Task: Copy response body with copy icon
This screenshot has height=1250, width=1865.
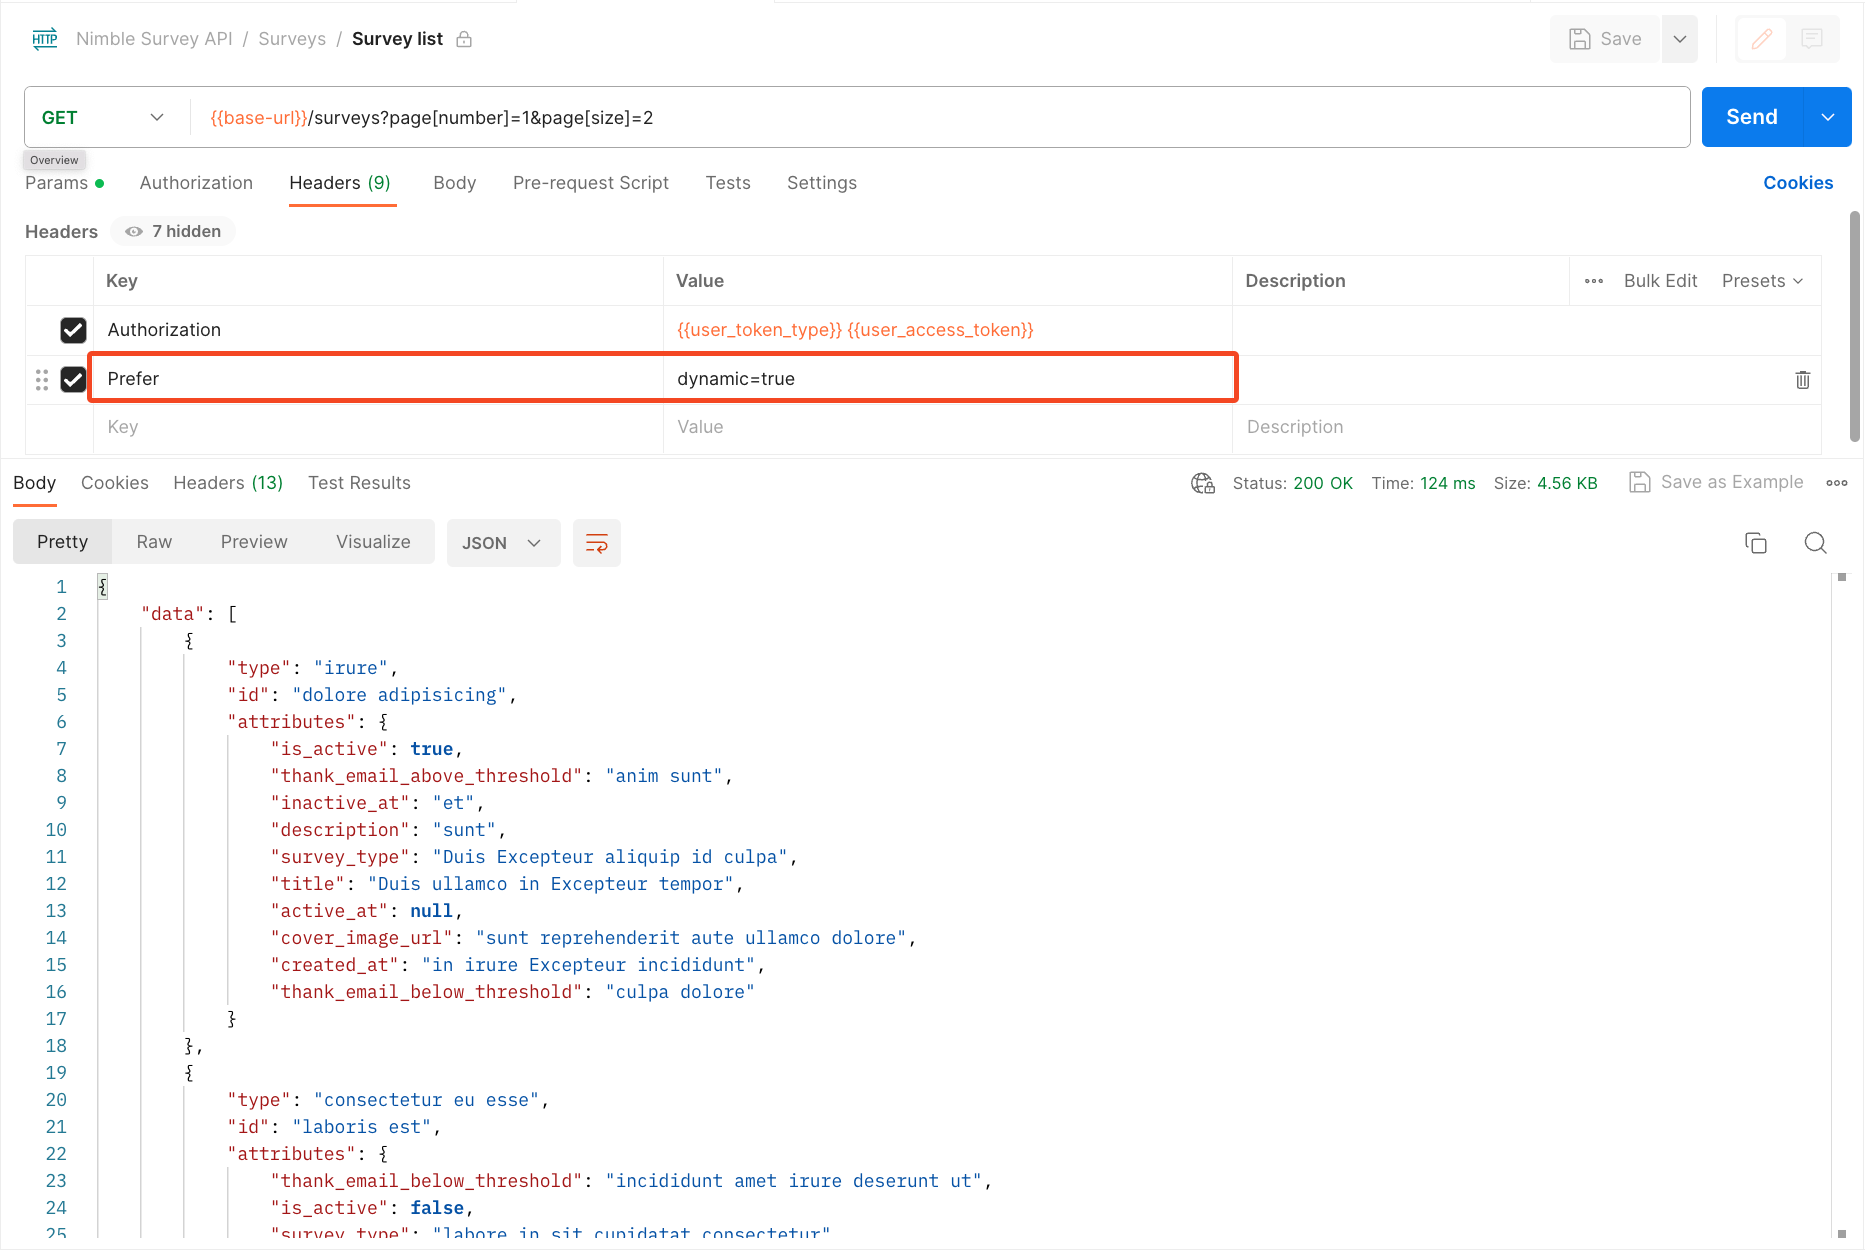Action: click(1755, 543)
